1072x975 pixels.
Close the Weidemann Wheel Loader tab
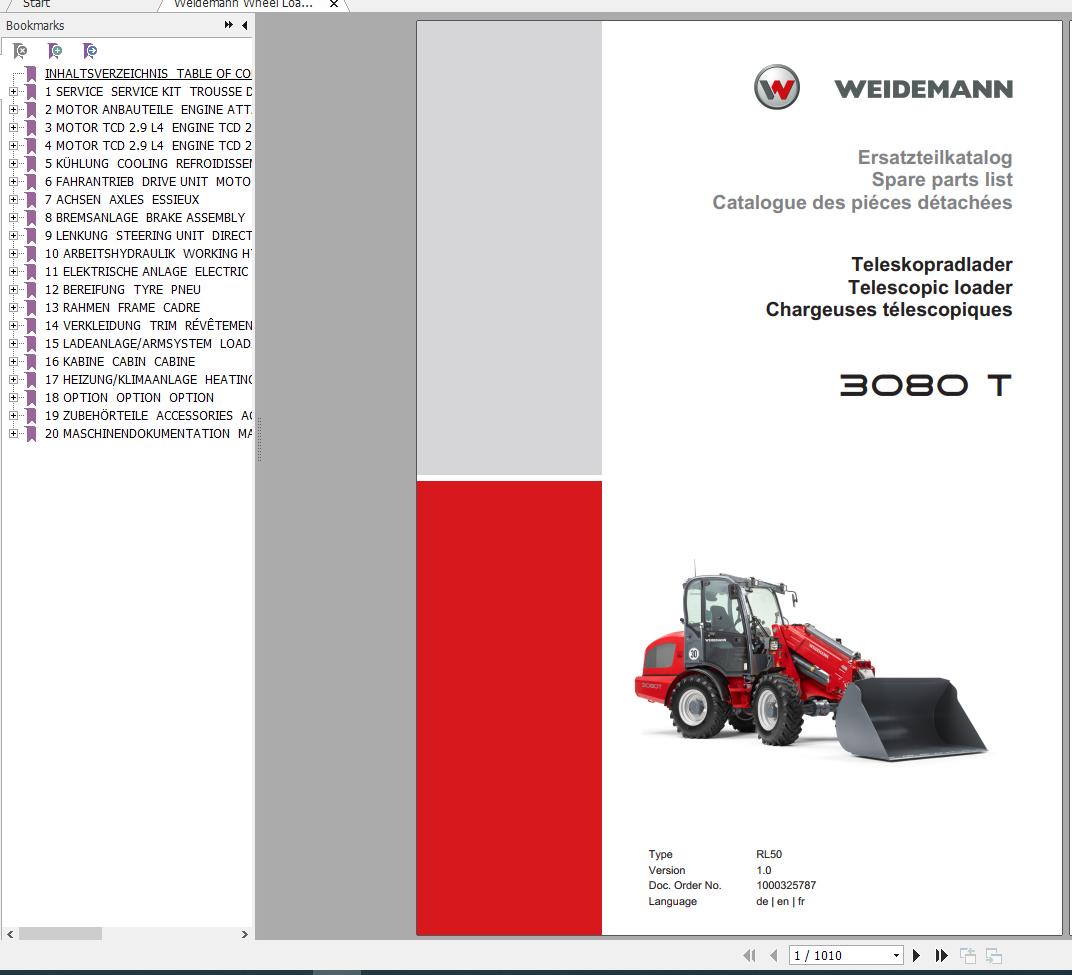pos(334,4)
